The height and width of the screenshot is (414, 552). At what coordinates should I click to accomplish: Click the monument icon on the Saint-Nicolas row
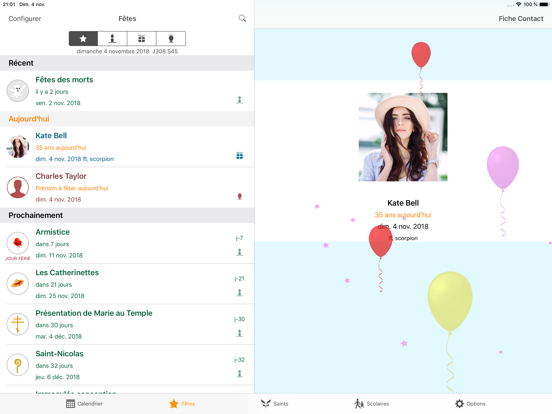coord(240,374)
